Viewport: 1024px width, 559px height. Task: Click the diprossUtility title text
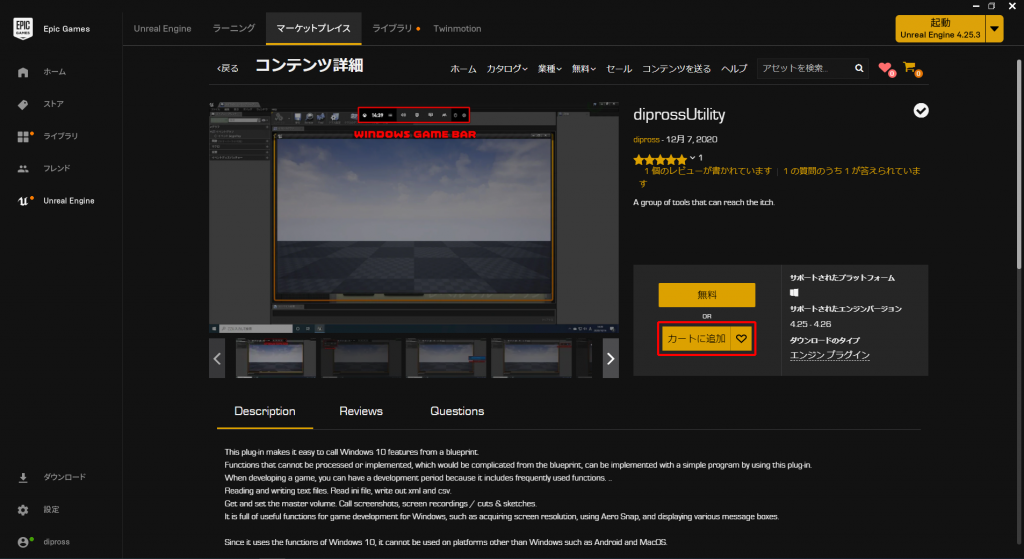(679, 115)
